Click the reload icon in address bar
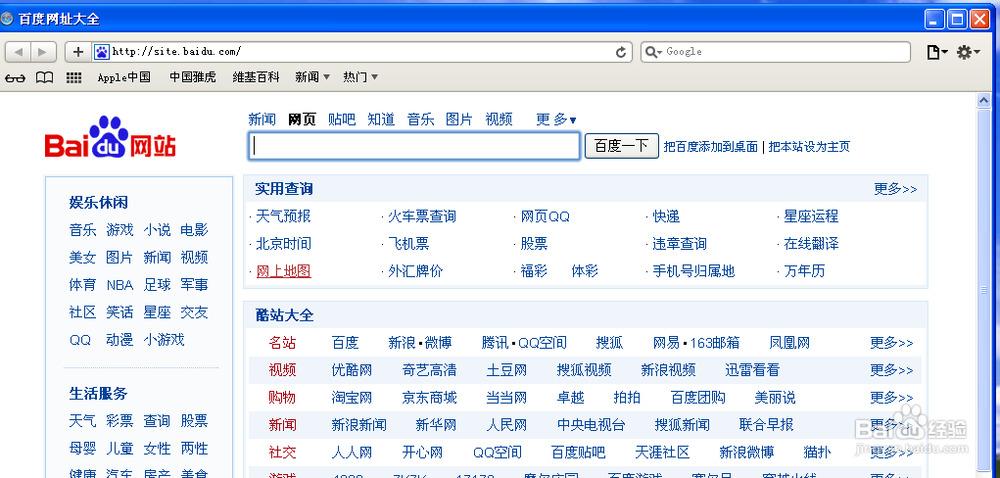This screenshot has width=1000, height=478. click(x=620, y=52)
